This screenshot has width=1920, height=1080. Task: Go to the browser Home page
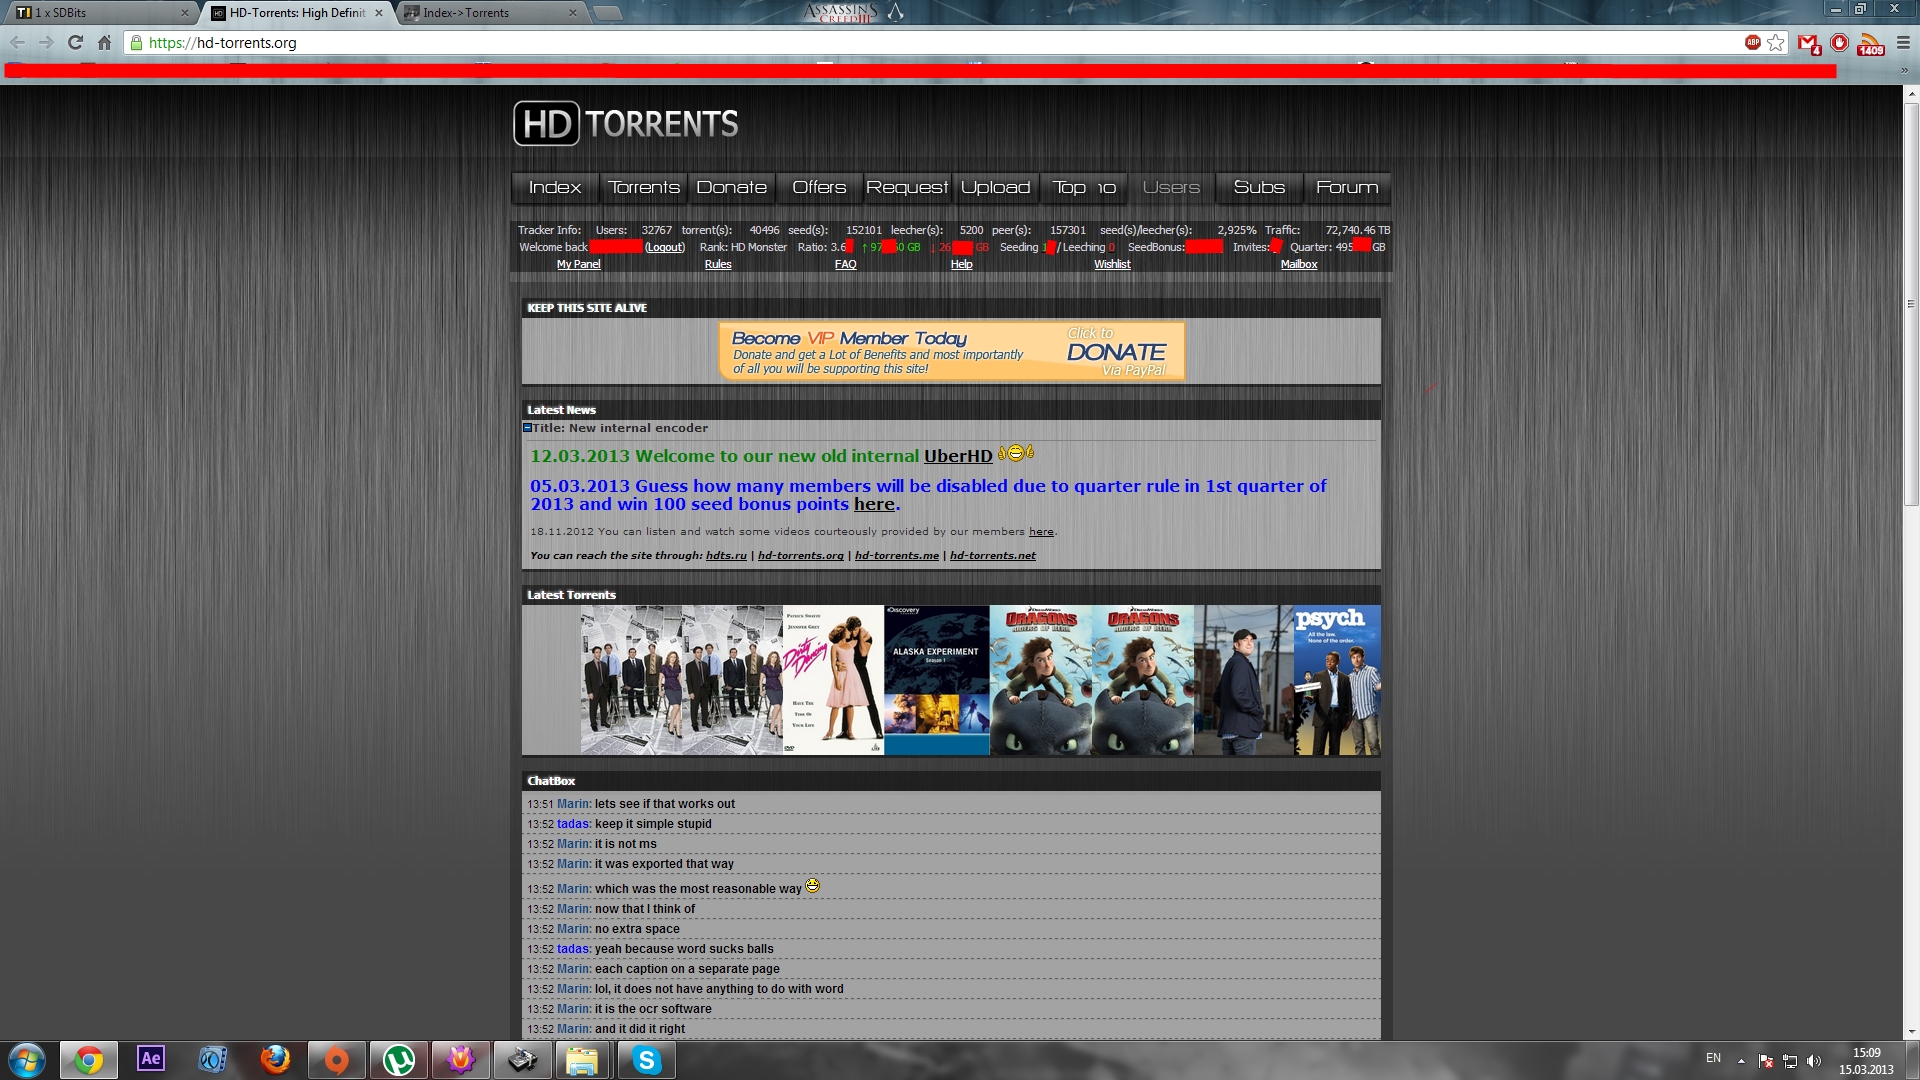click(x=104, y=42)
